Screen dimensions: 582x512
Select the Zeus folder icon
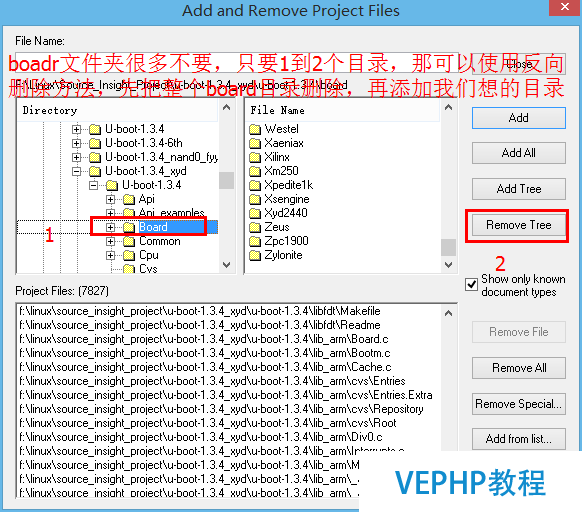(x=255, y=227)
